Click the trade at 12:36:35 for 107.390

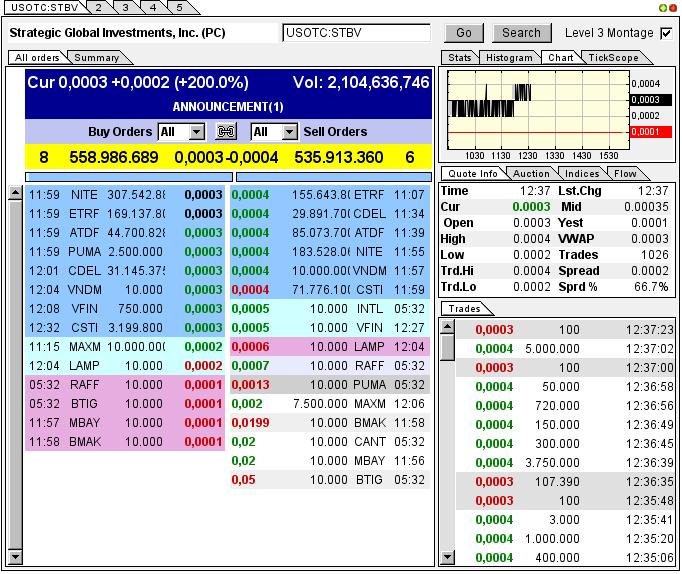[x=565, y=482]
